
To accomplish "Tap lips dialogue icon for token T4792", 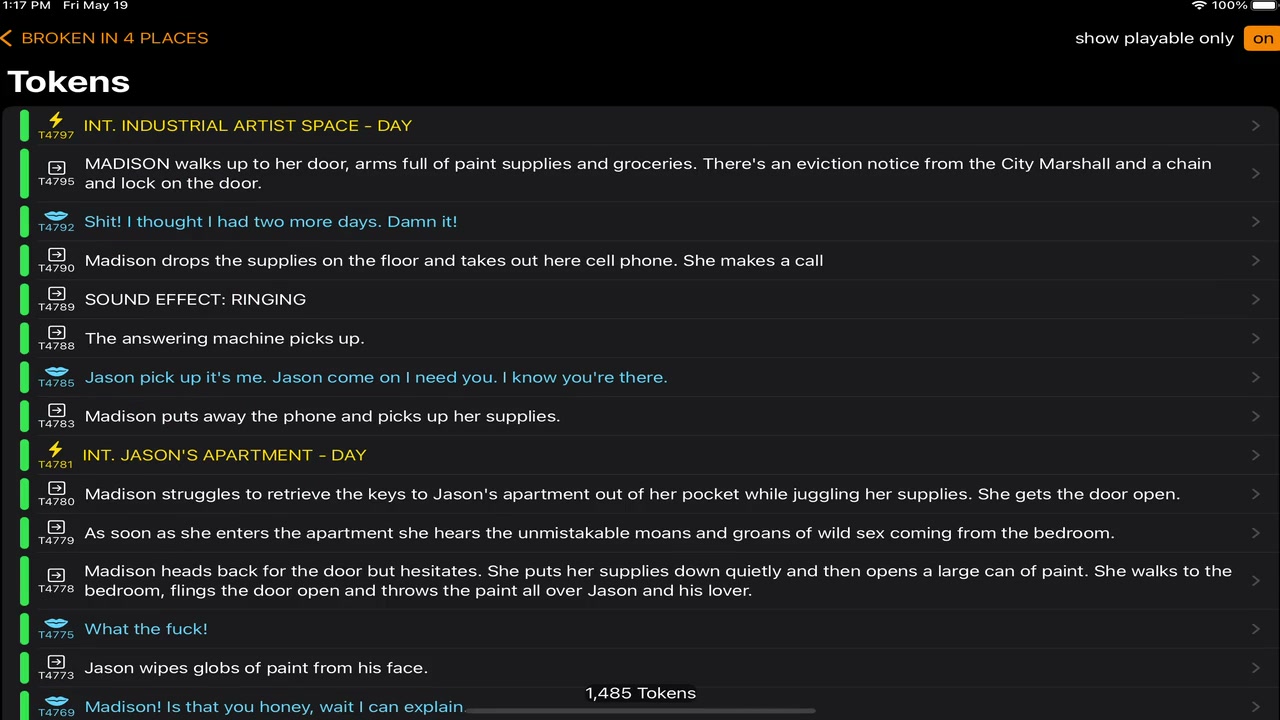I will (x=56, y=216).
